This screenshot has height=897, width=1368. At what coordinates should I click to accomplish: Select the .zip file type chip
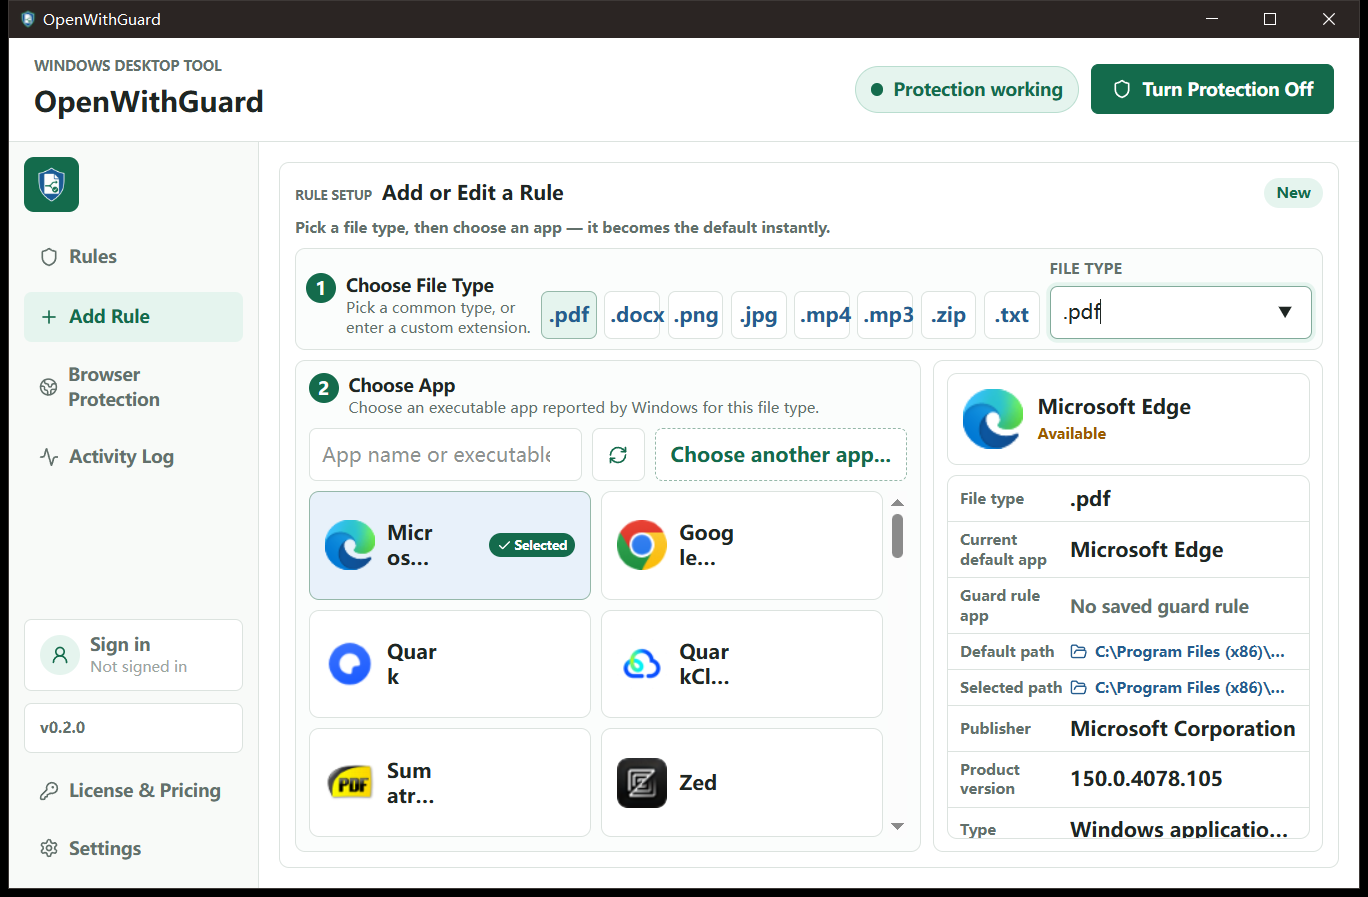coord(948,315)
